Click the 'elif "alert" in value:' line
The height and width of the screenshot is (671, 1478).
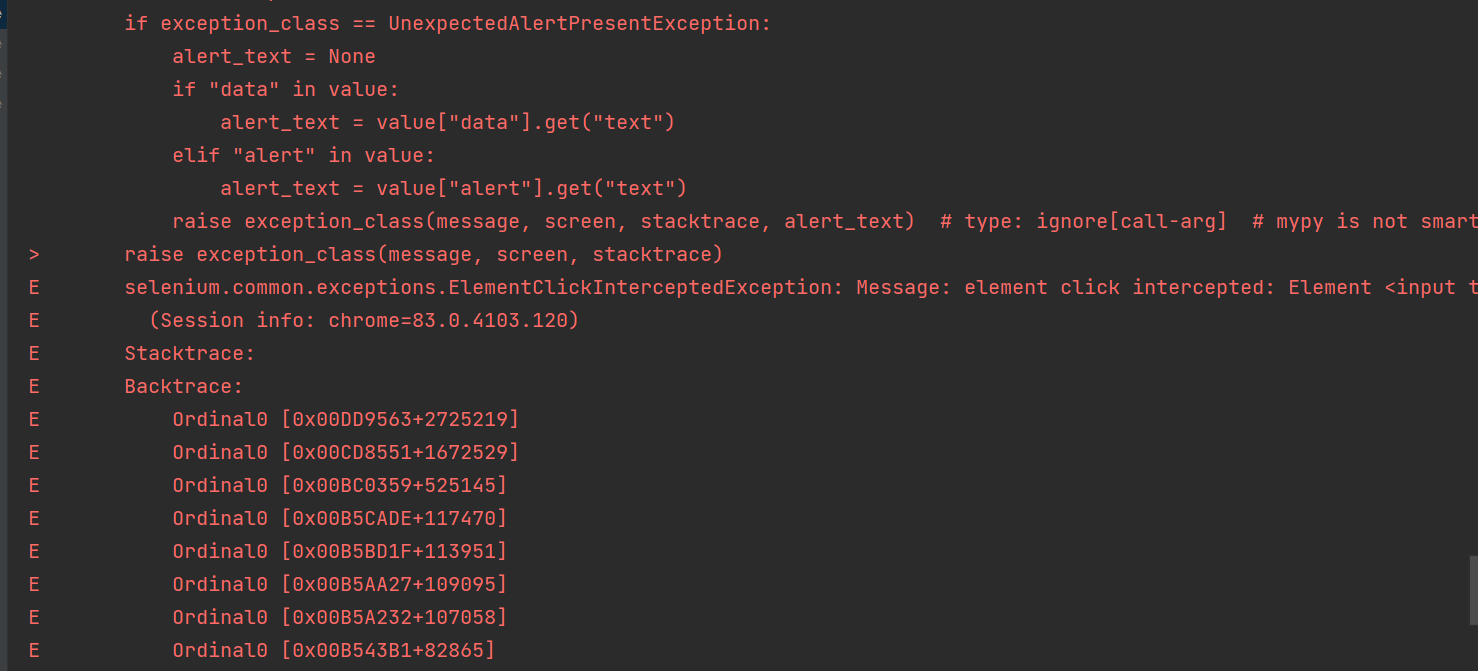coord(304,155)
